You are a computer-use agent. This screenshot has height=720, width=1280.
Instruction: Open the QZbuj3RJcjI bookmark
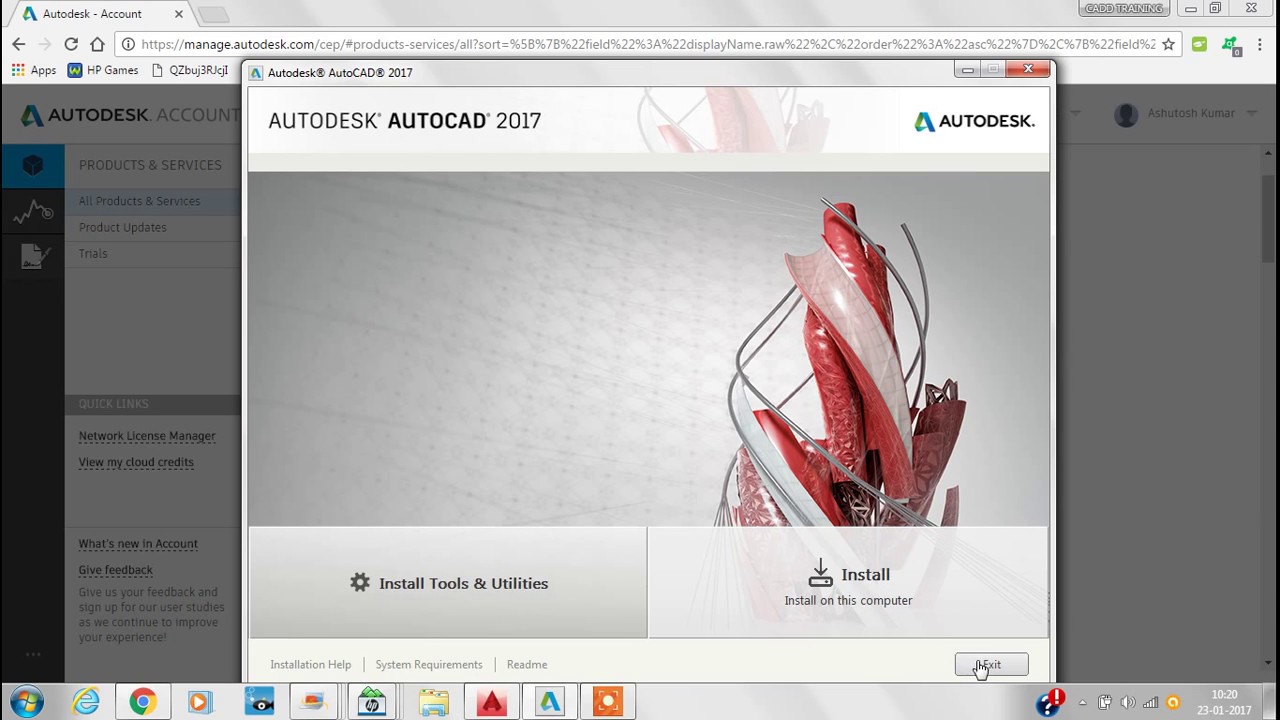point(190,70)
